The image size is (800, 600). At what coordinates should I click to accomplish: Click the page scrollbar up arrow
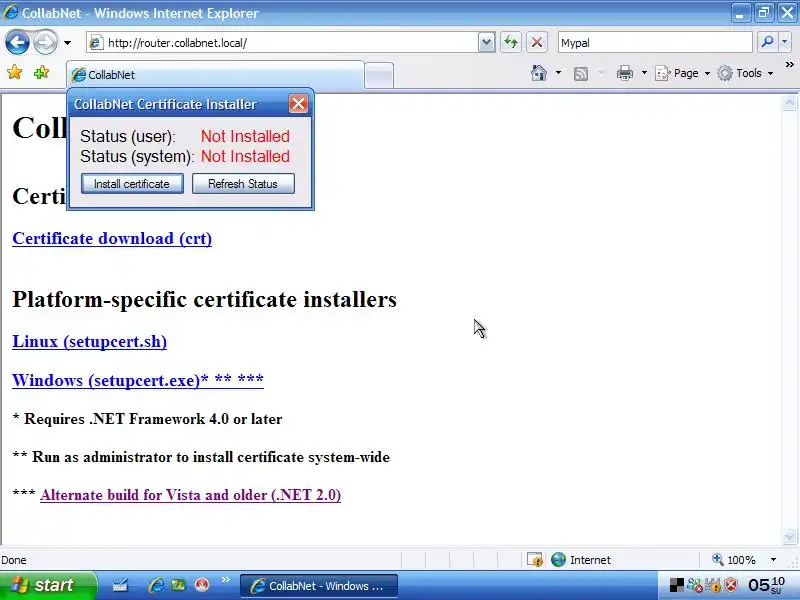789,103
